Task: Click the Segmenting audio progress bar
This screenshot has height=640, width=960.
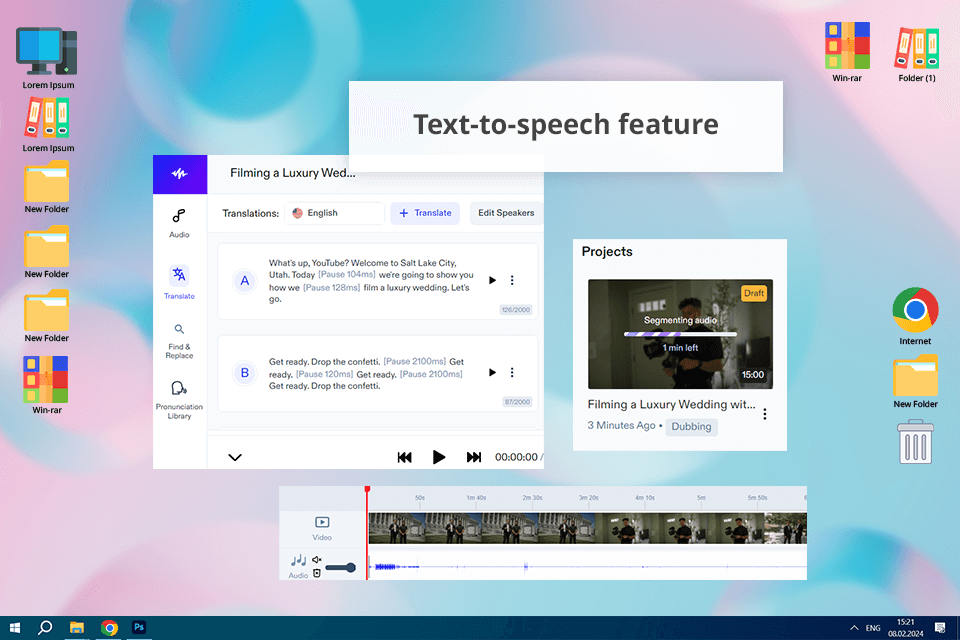Action: pyautogui.click(x=680, y=334)
